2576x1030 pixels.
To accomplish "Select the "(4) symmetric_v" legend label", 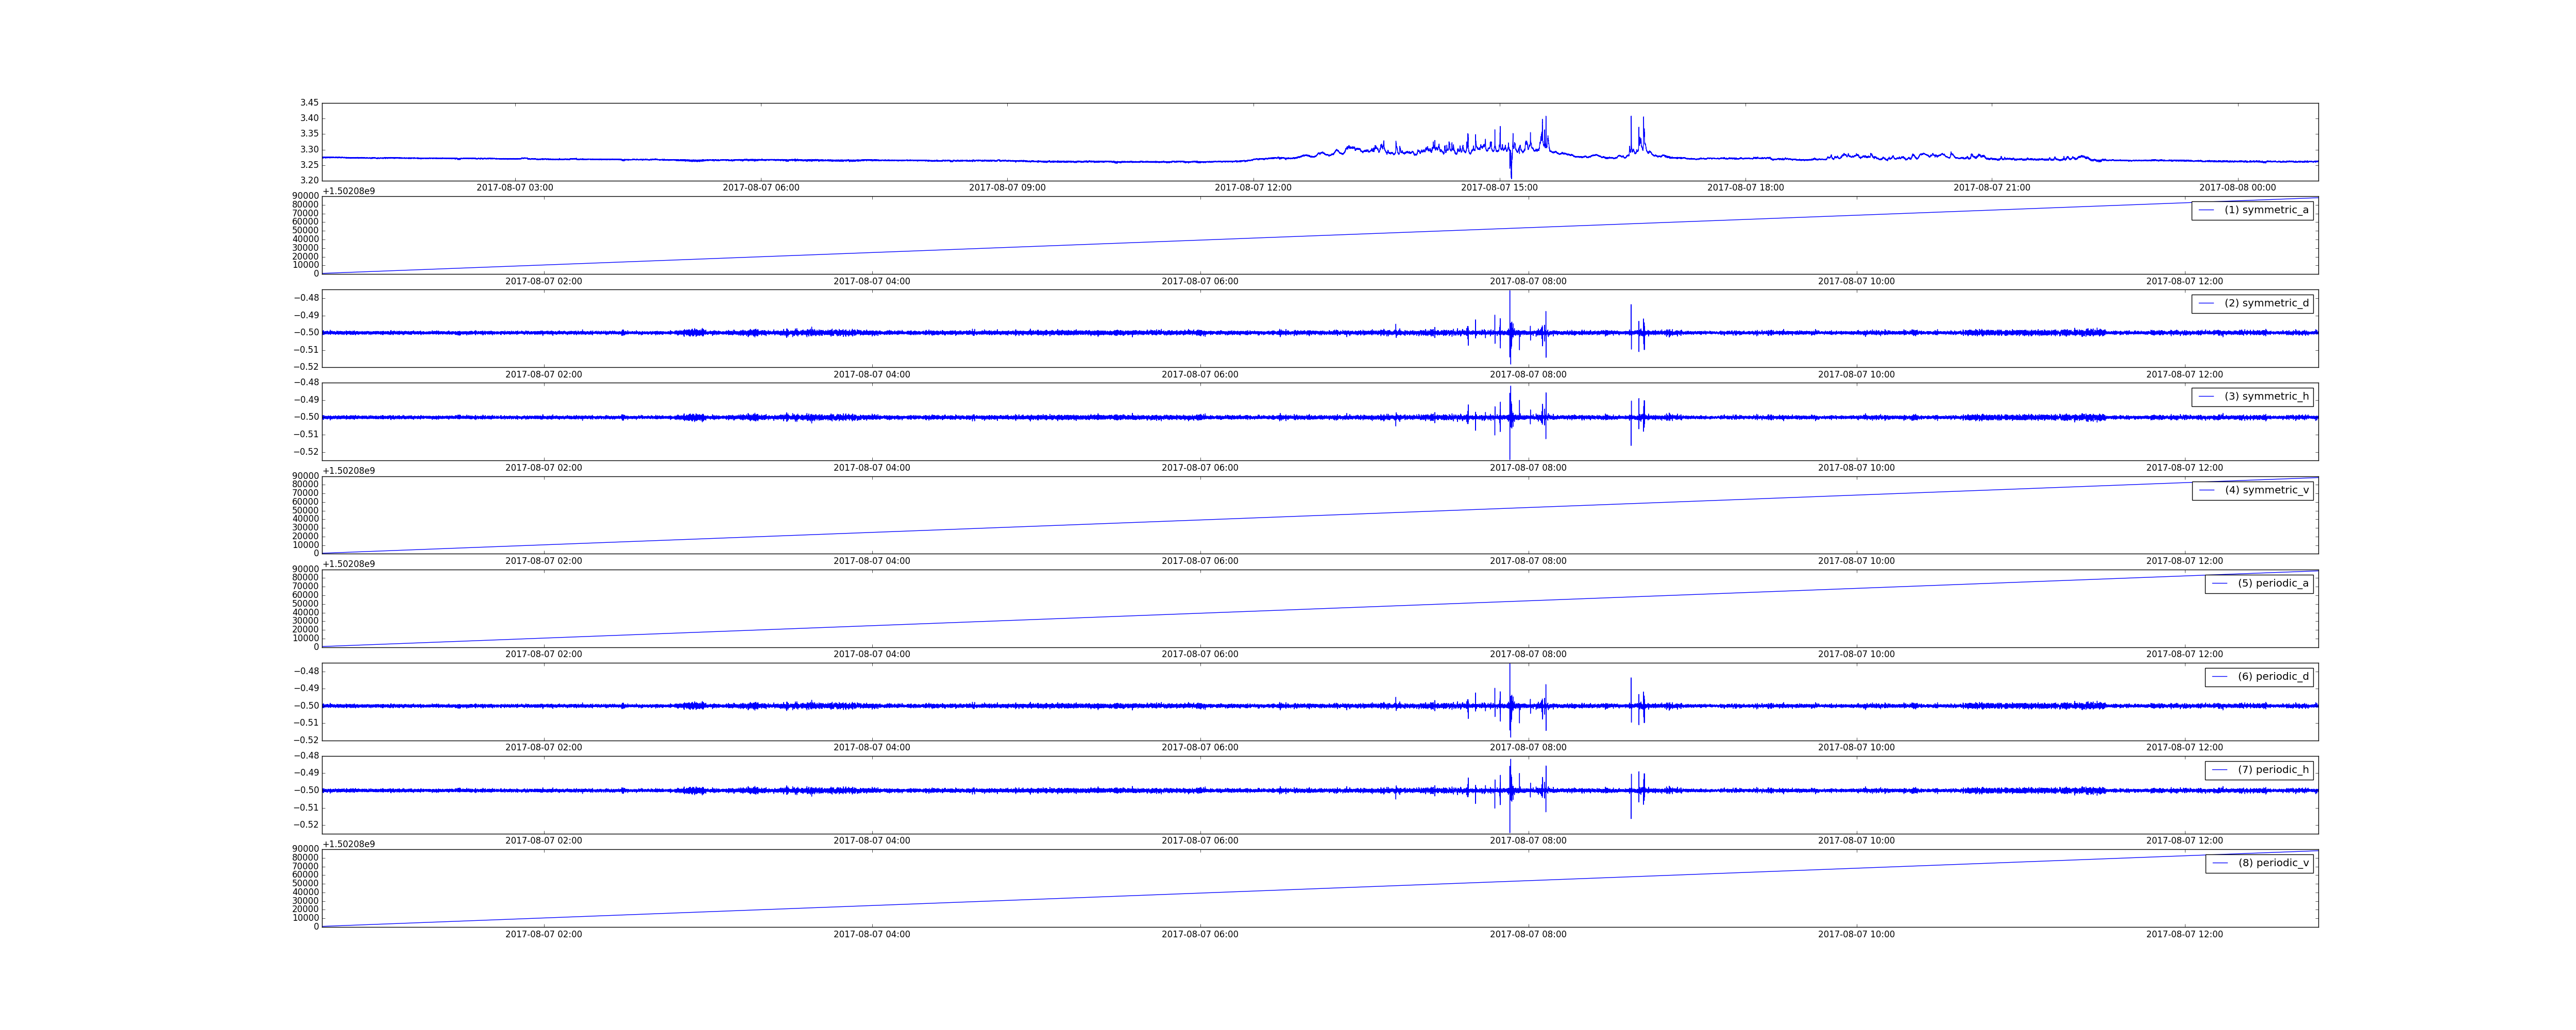I will [x=2266, y=490].
